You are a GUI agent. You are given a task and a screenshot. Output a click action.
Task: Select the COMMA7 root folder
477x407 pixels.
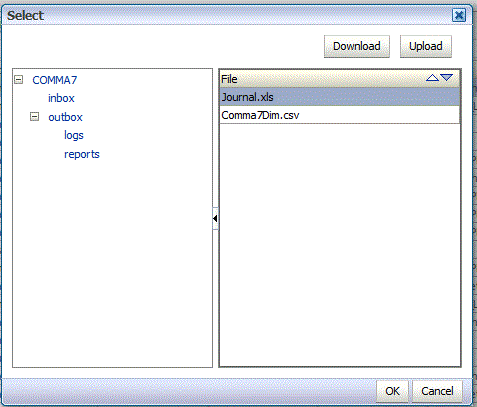click(x=55, y=80)
